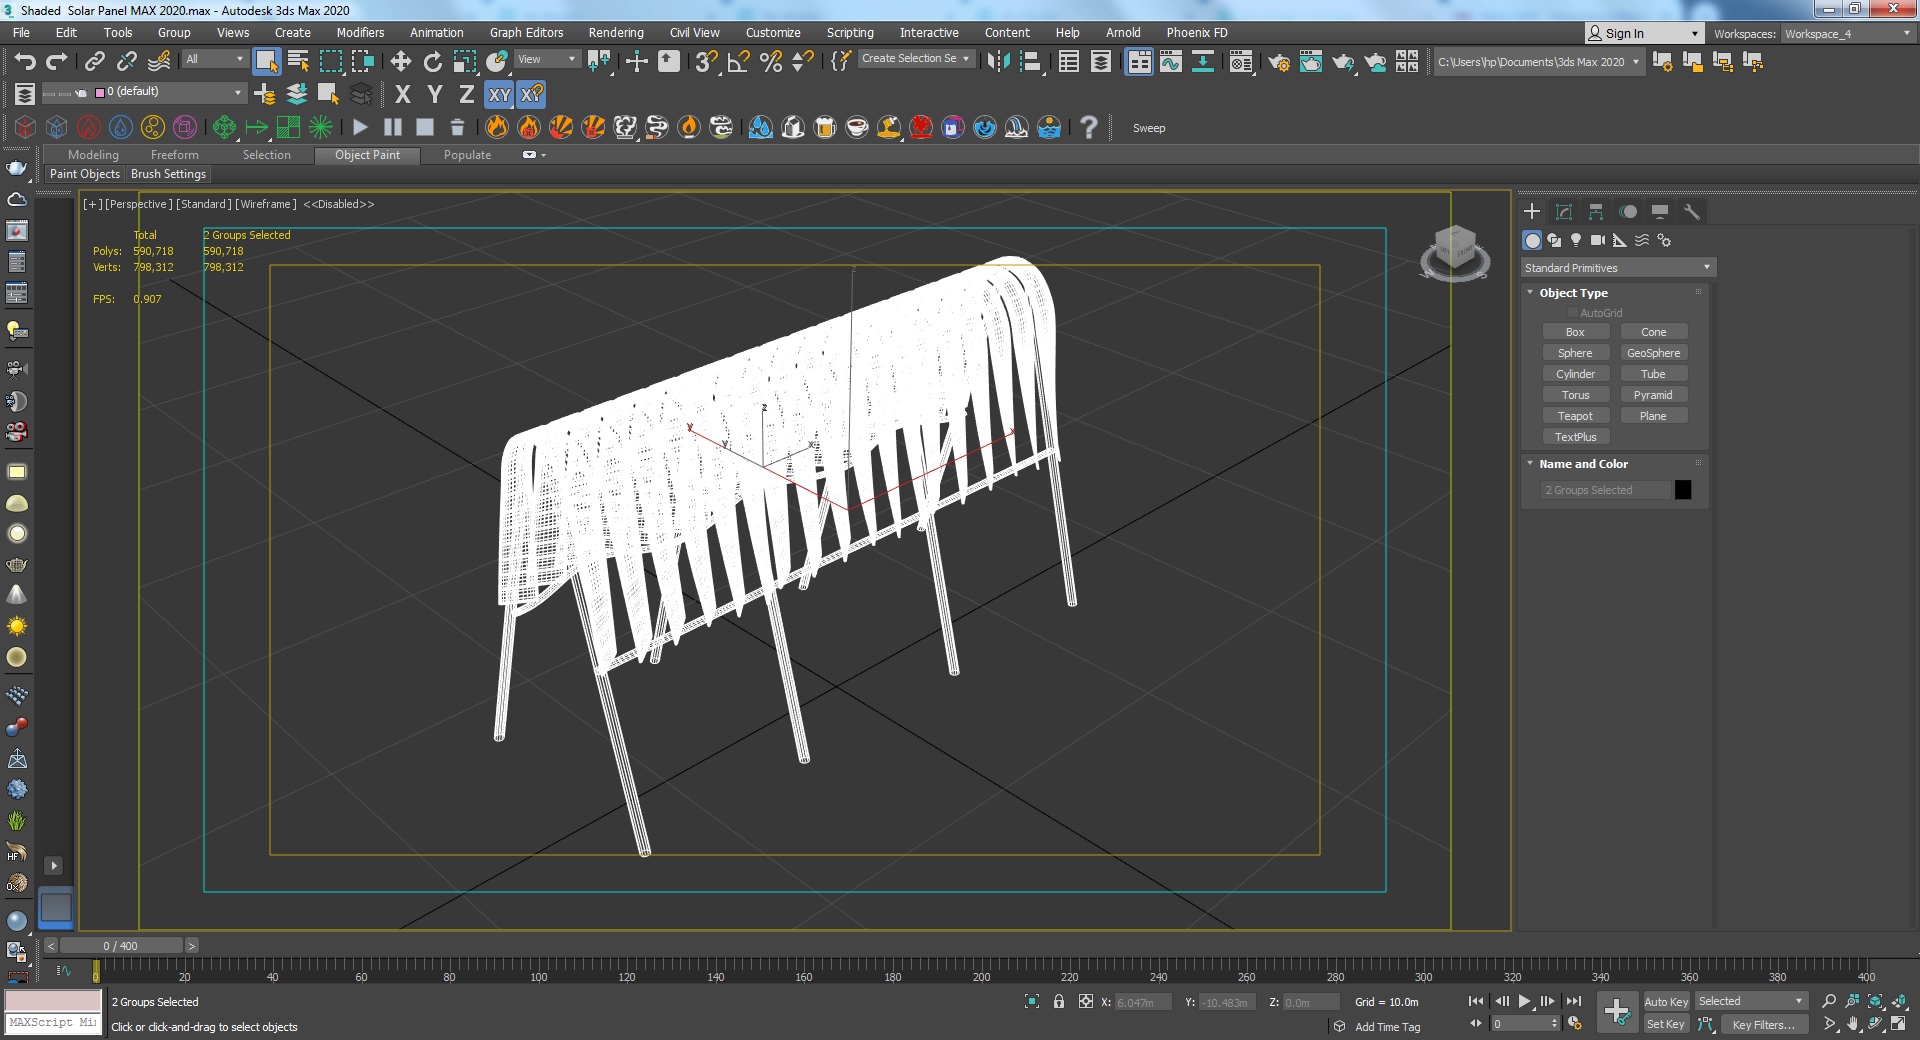Click the black object color swatch
The image size is (1920, 1040).
(x=1683, y=490)
